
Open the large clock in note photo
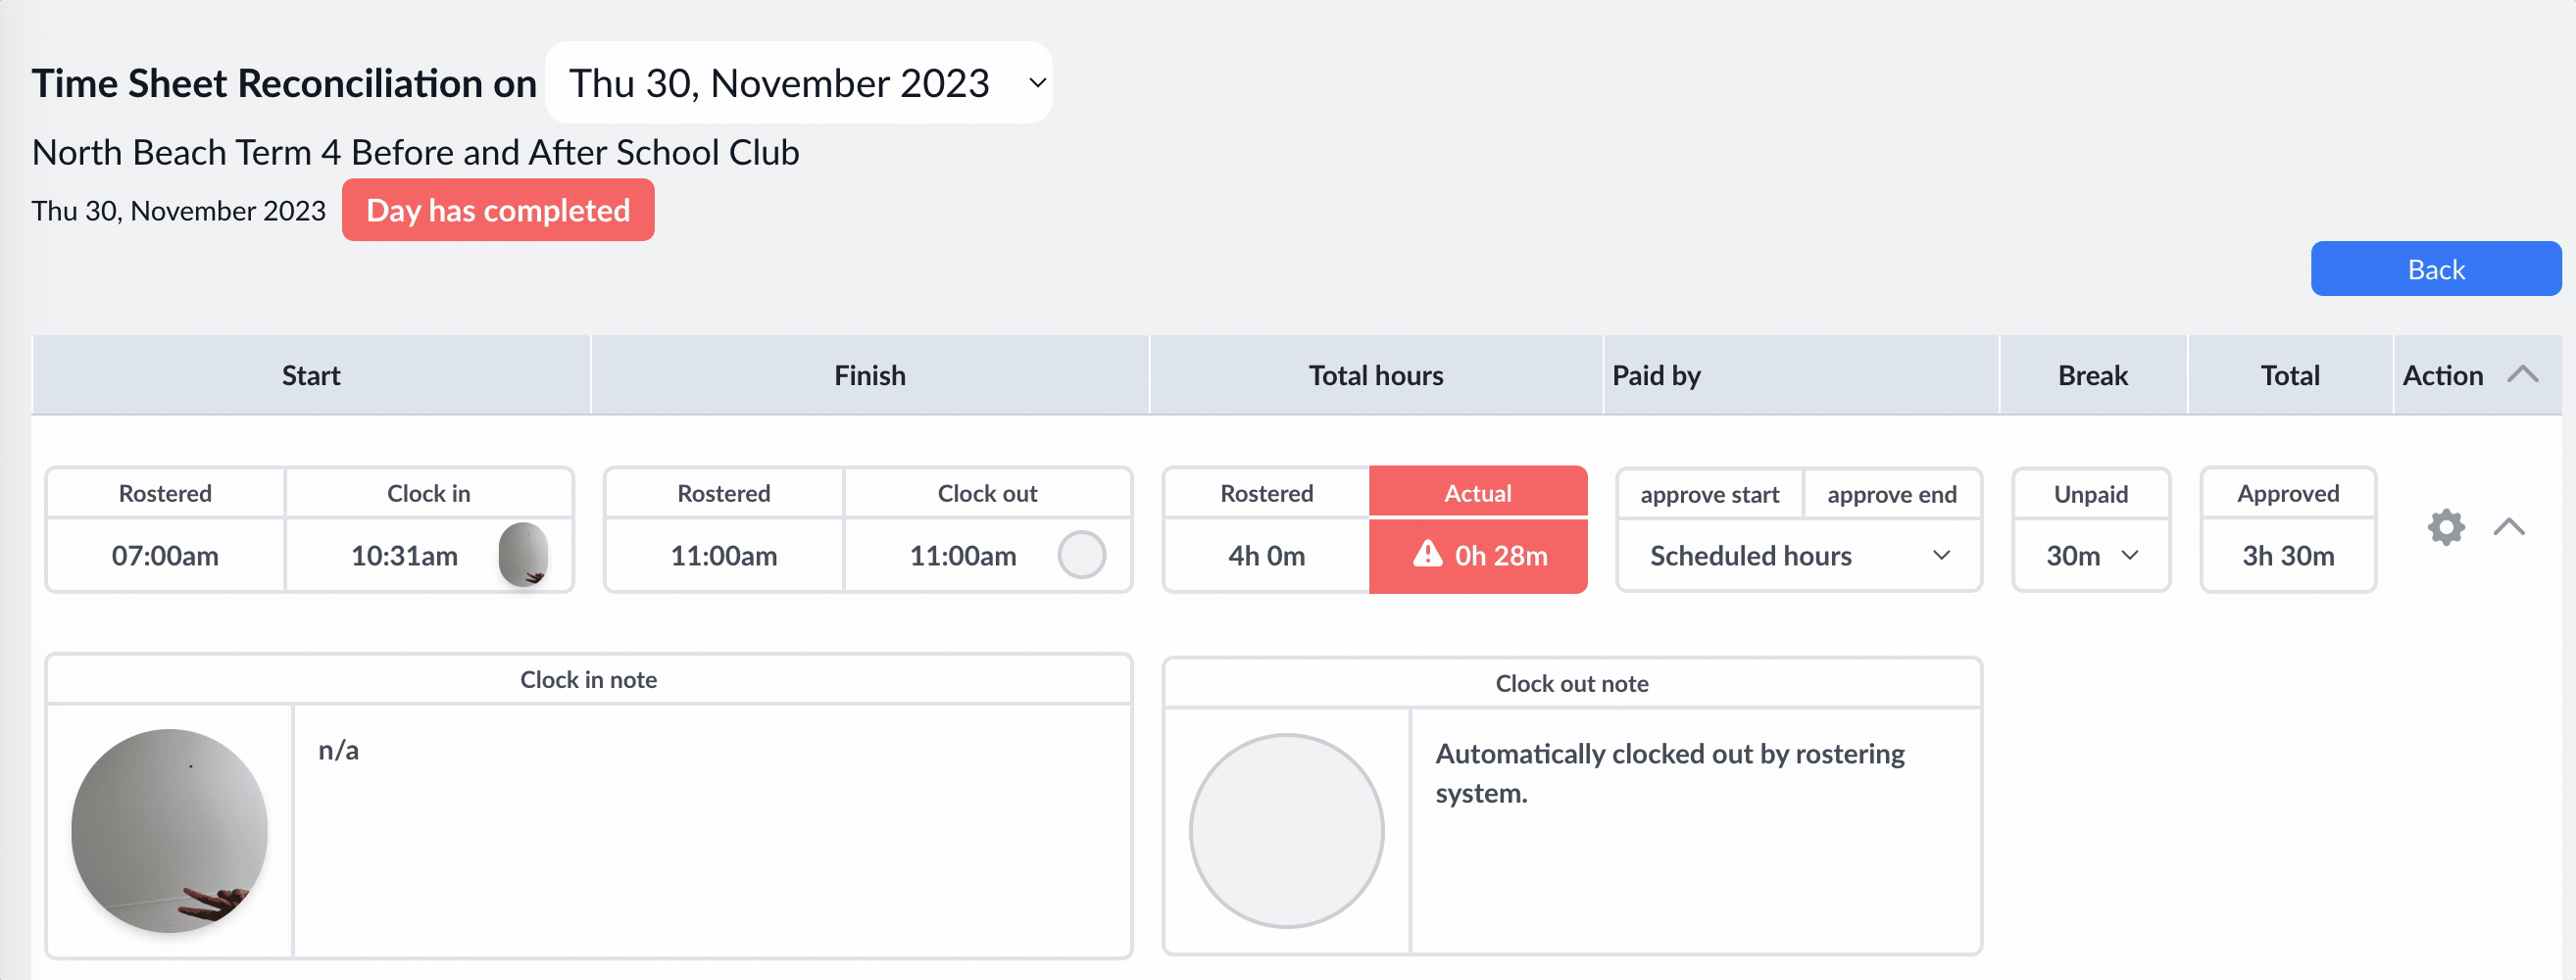[x=169, y=831]
